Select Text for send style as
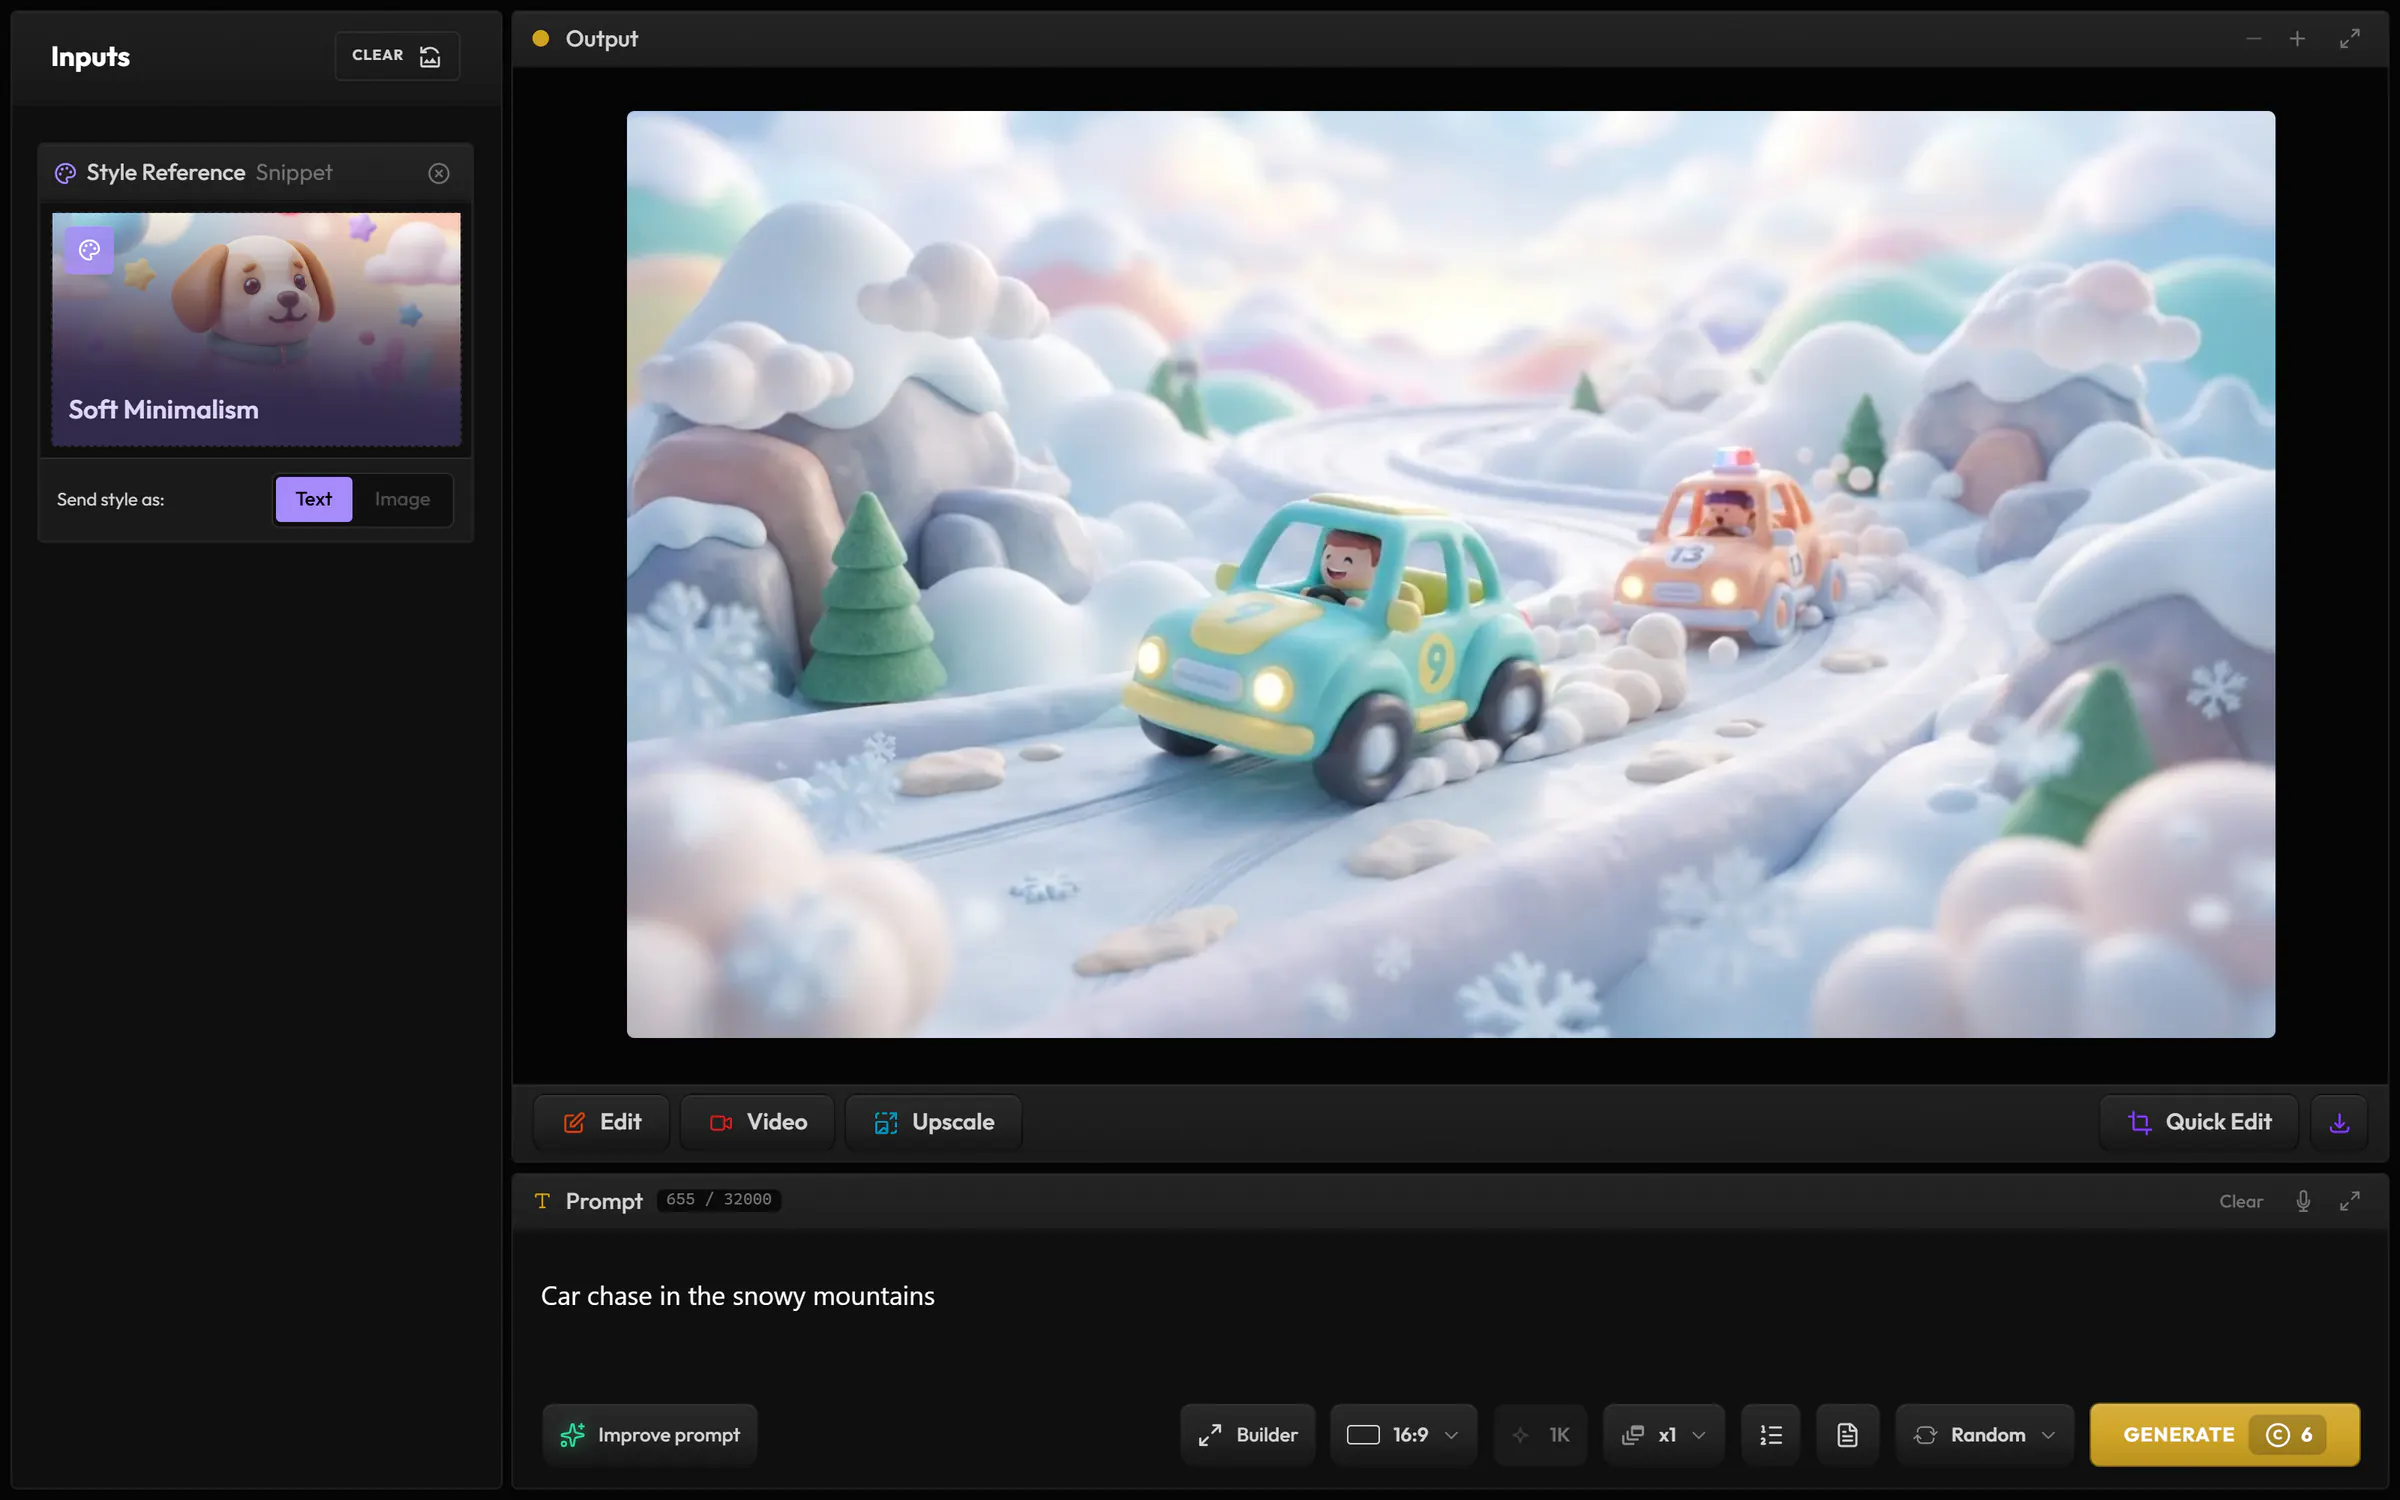 coord(313,499)
